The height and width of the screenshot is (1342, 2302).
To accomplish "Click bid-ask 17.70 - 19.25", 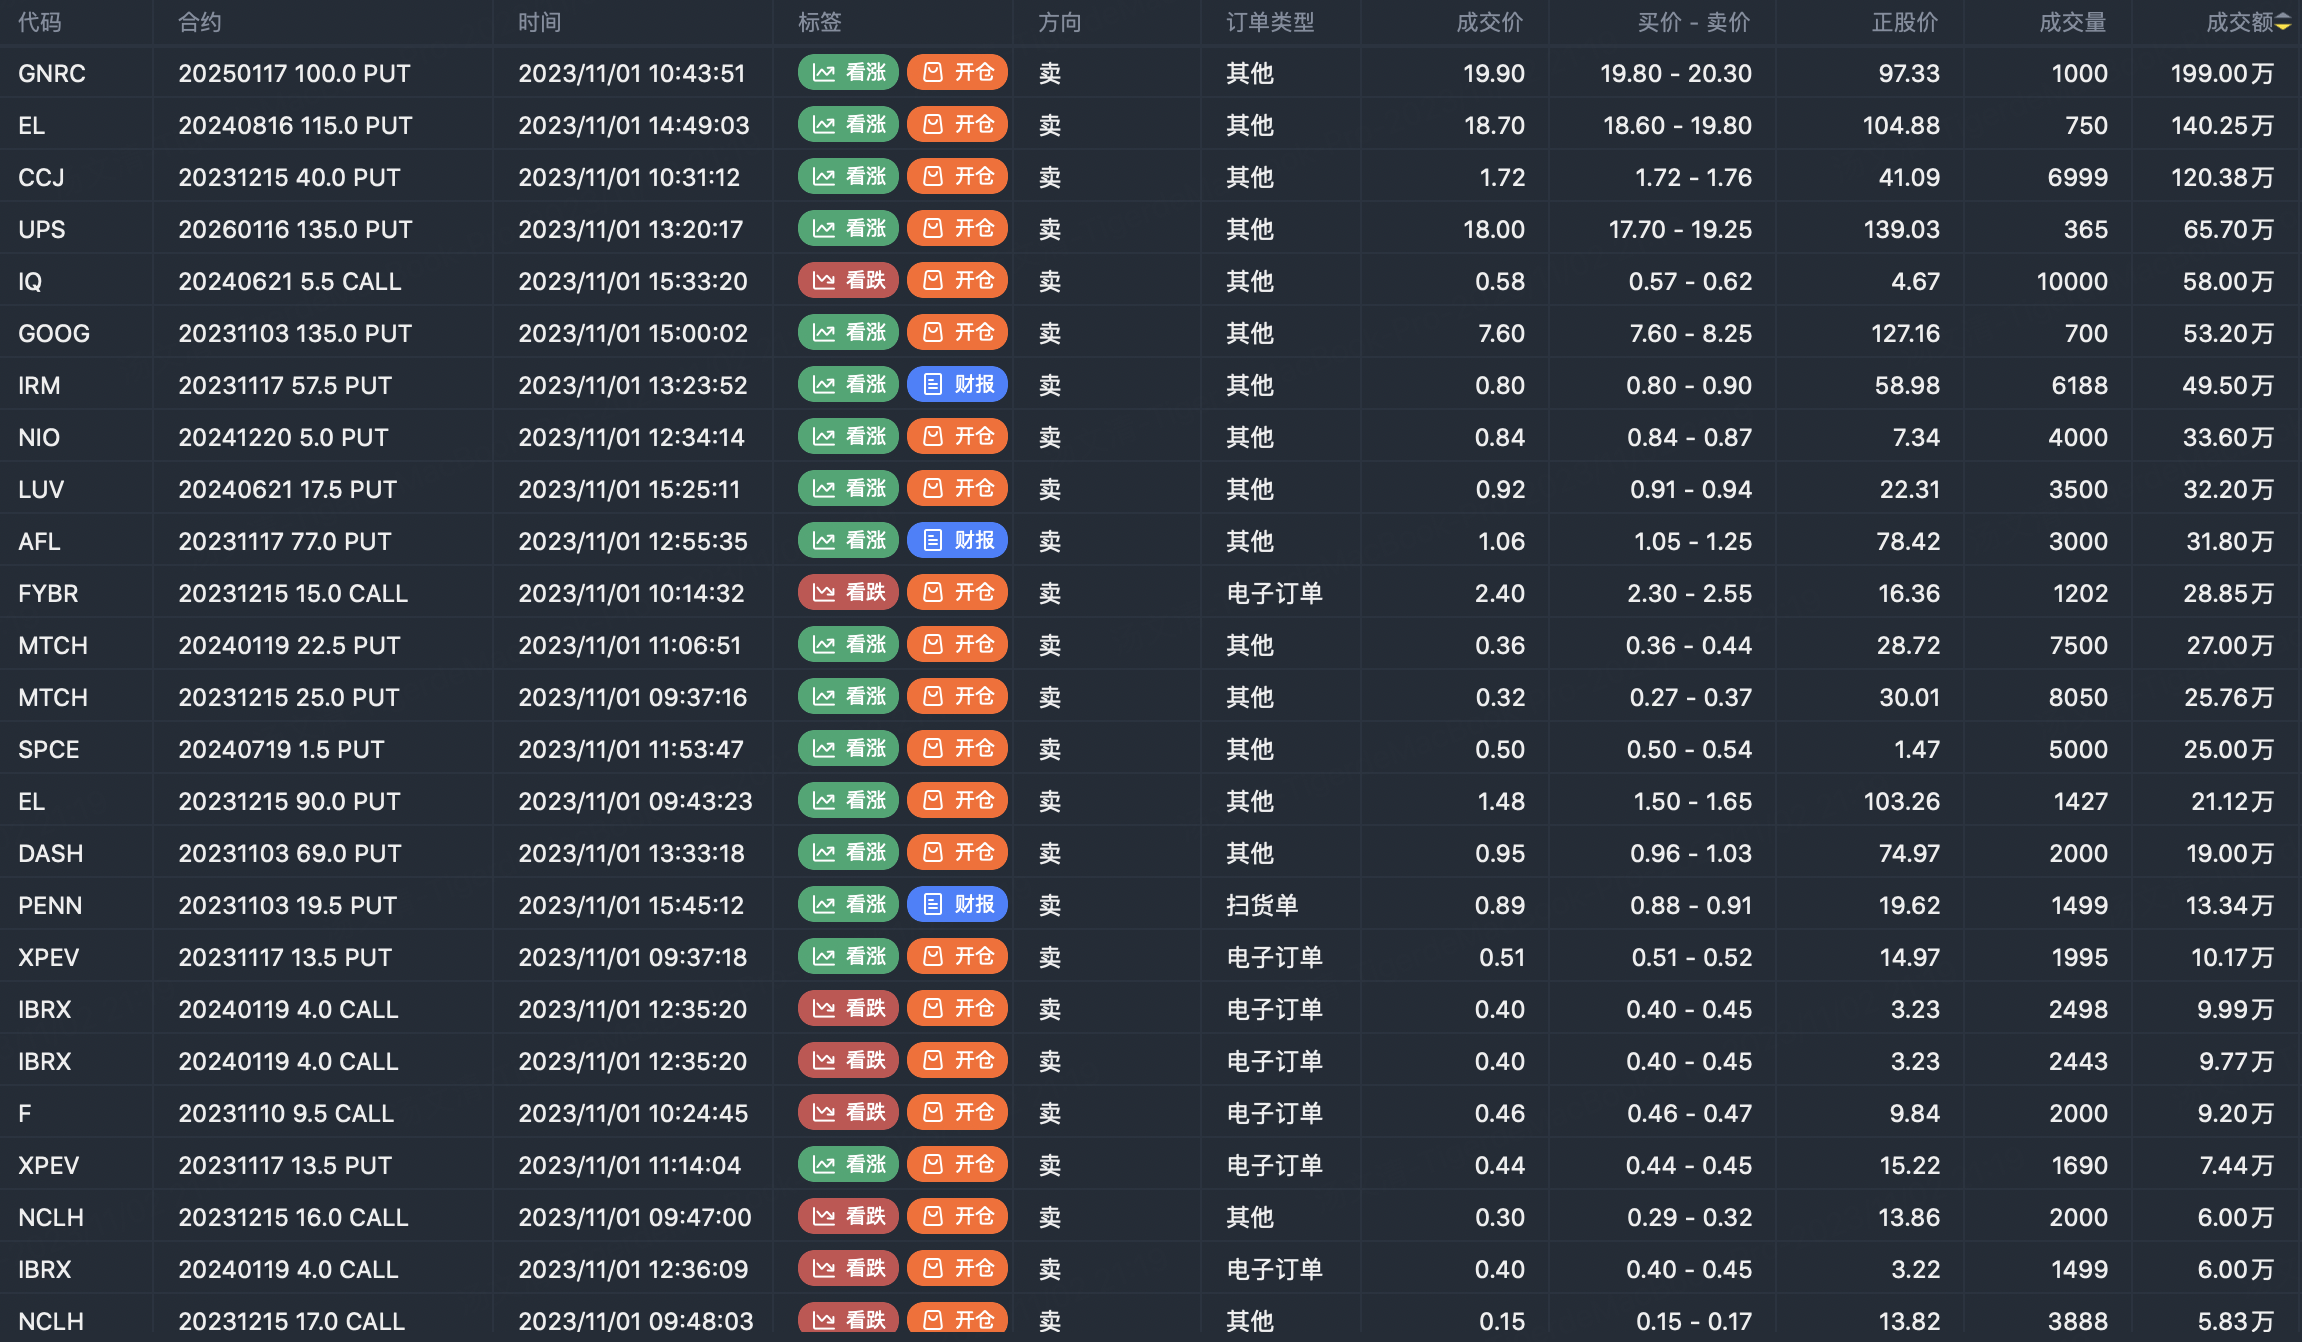I will [1680, 229].
